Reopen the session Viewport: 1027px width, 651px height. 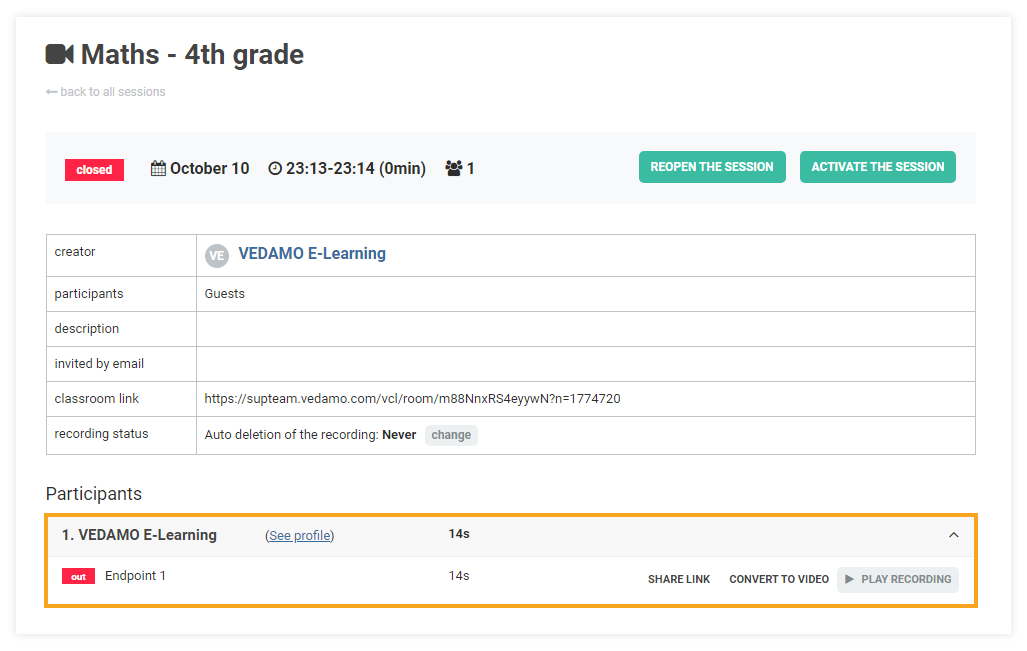click(x=712, y=167)
